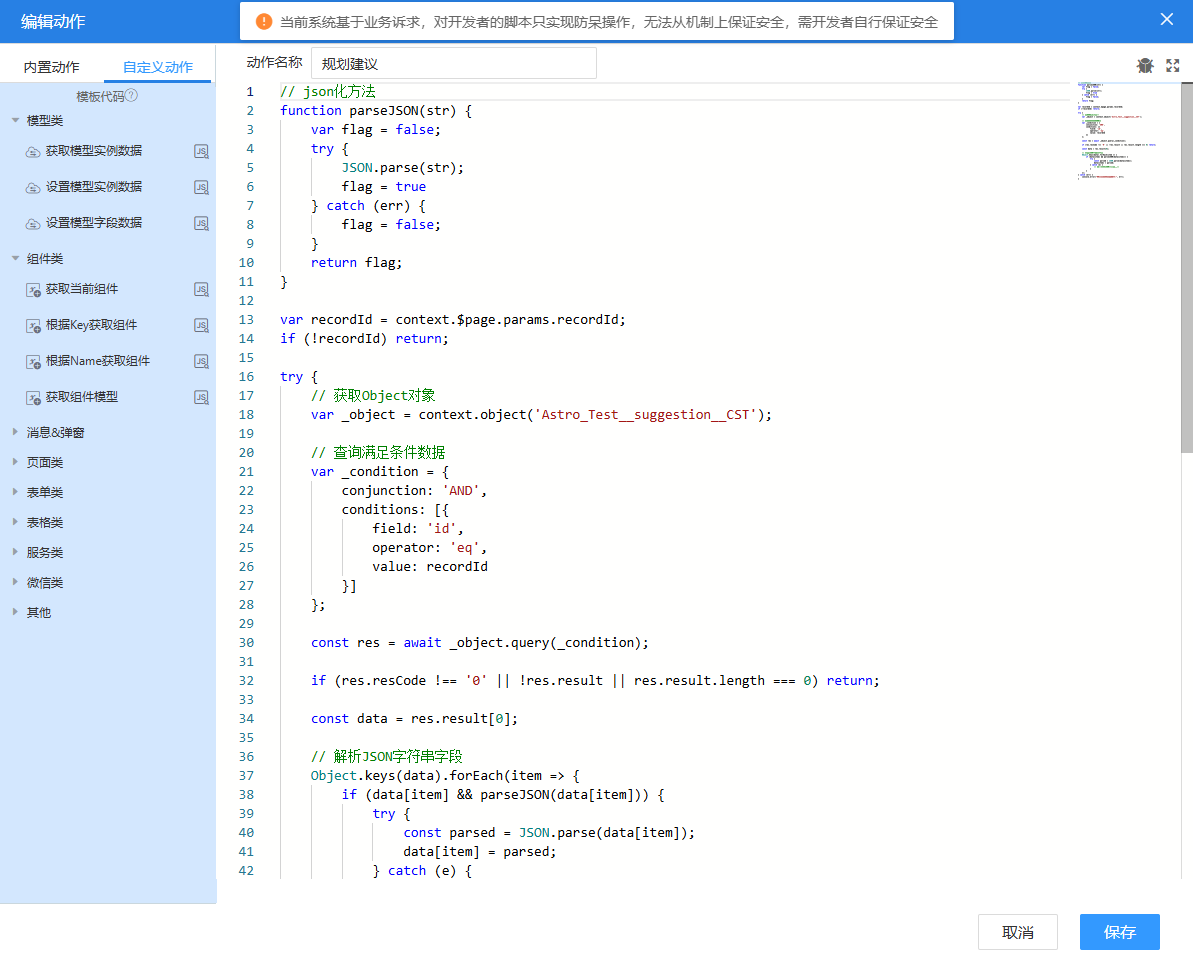The height and width of the screenshot is (957, 1193).
Task: Expand the 其他 category
Action: [x=15, y=612]
